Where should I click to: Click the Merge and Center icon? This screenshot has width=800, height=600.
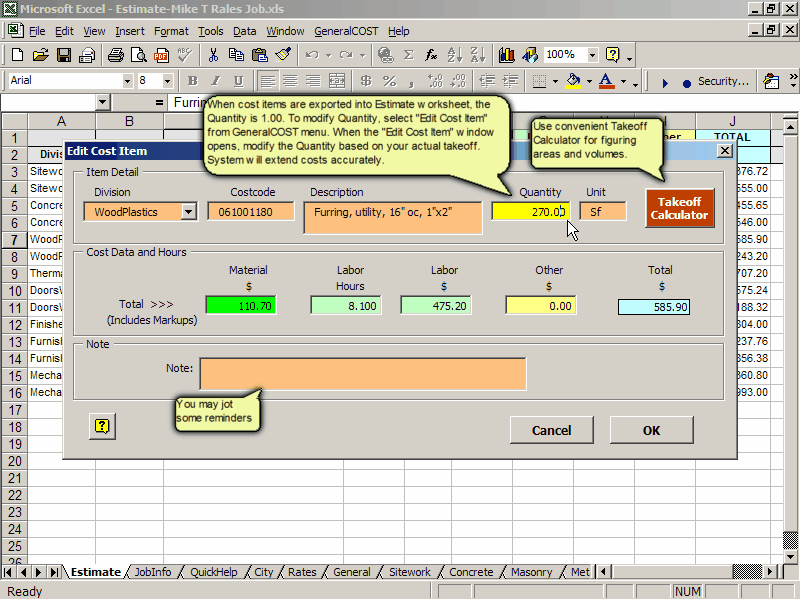[337, 81]
